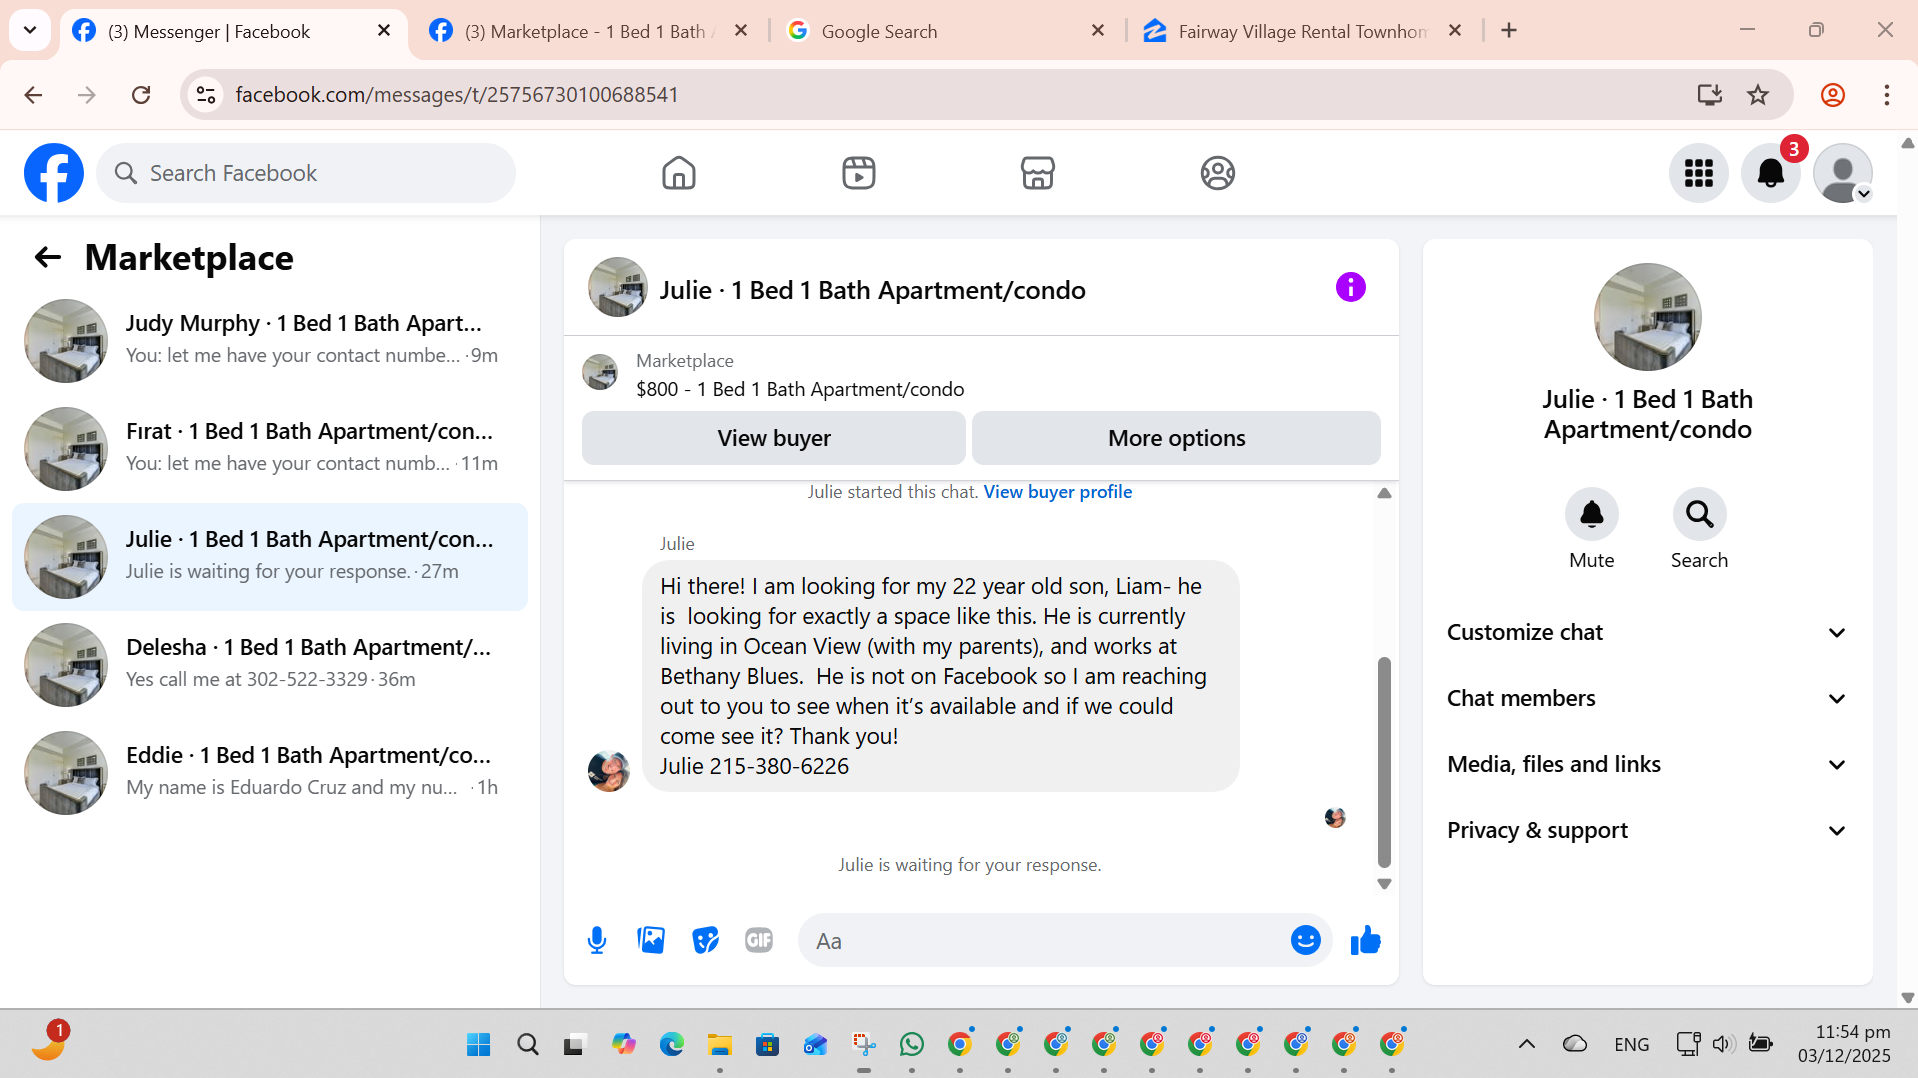This screenshot has height=1078, width=1918.
Task: Click the More options button
Action: tap(1176, 438)
